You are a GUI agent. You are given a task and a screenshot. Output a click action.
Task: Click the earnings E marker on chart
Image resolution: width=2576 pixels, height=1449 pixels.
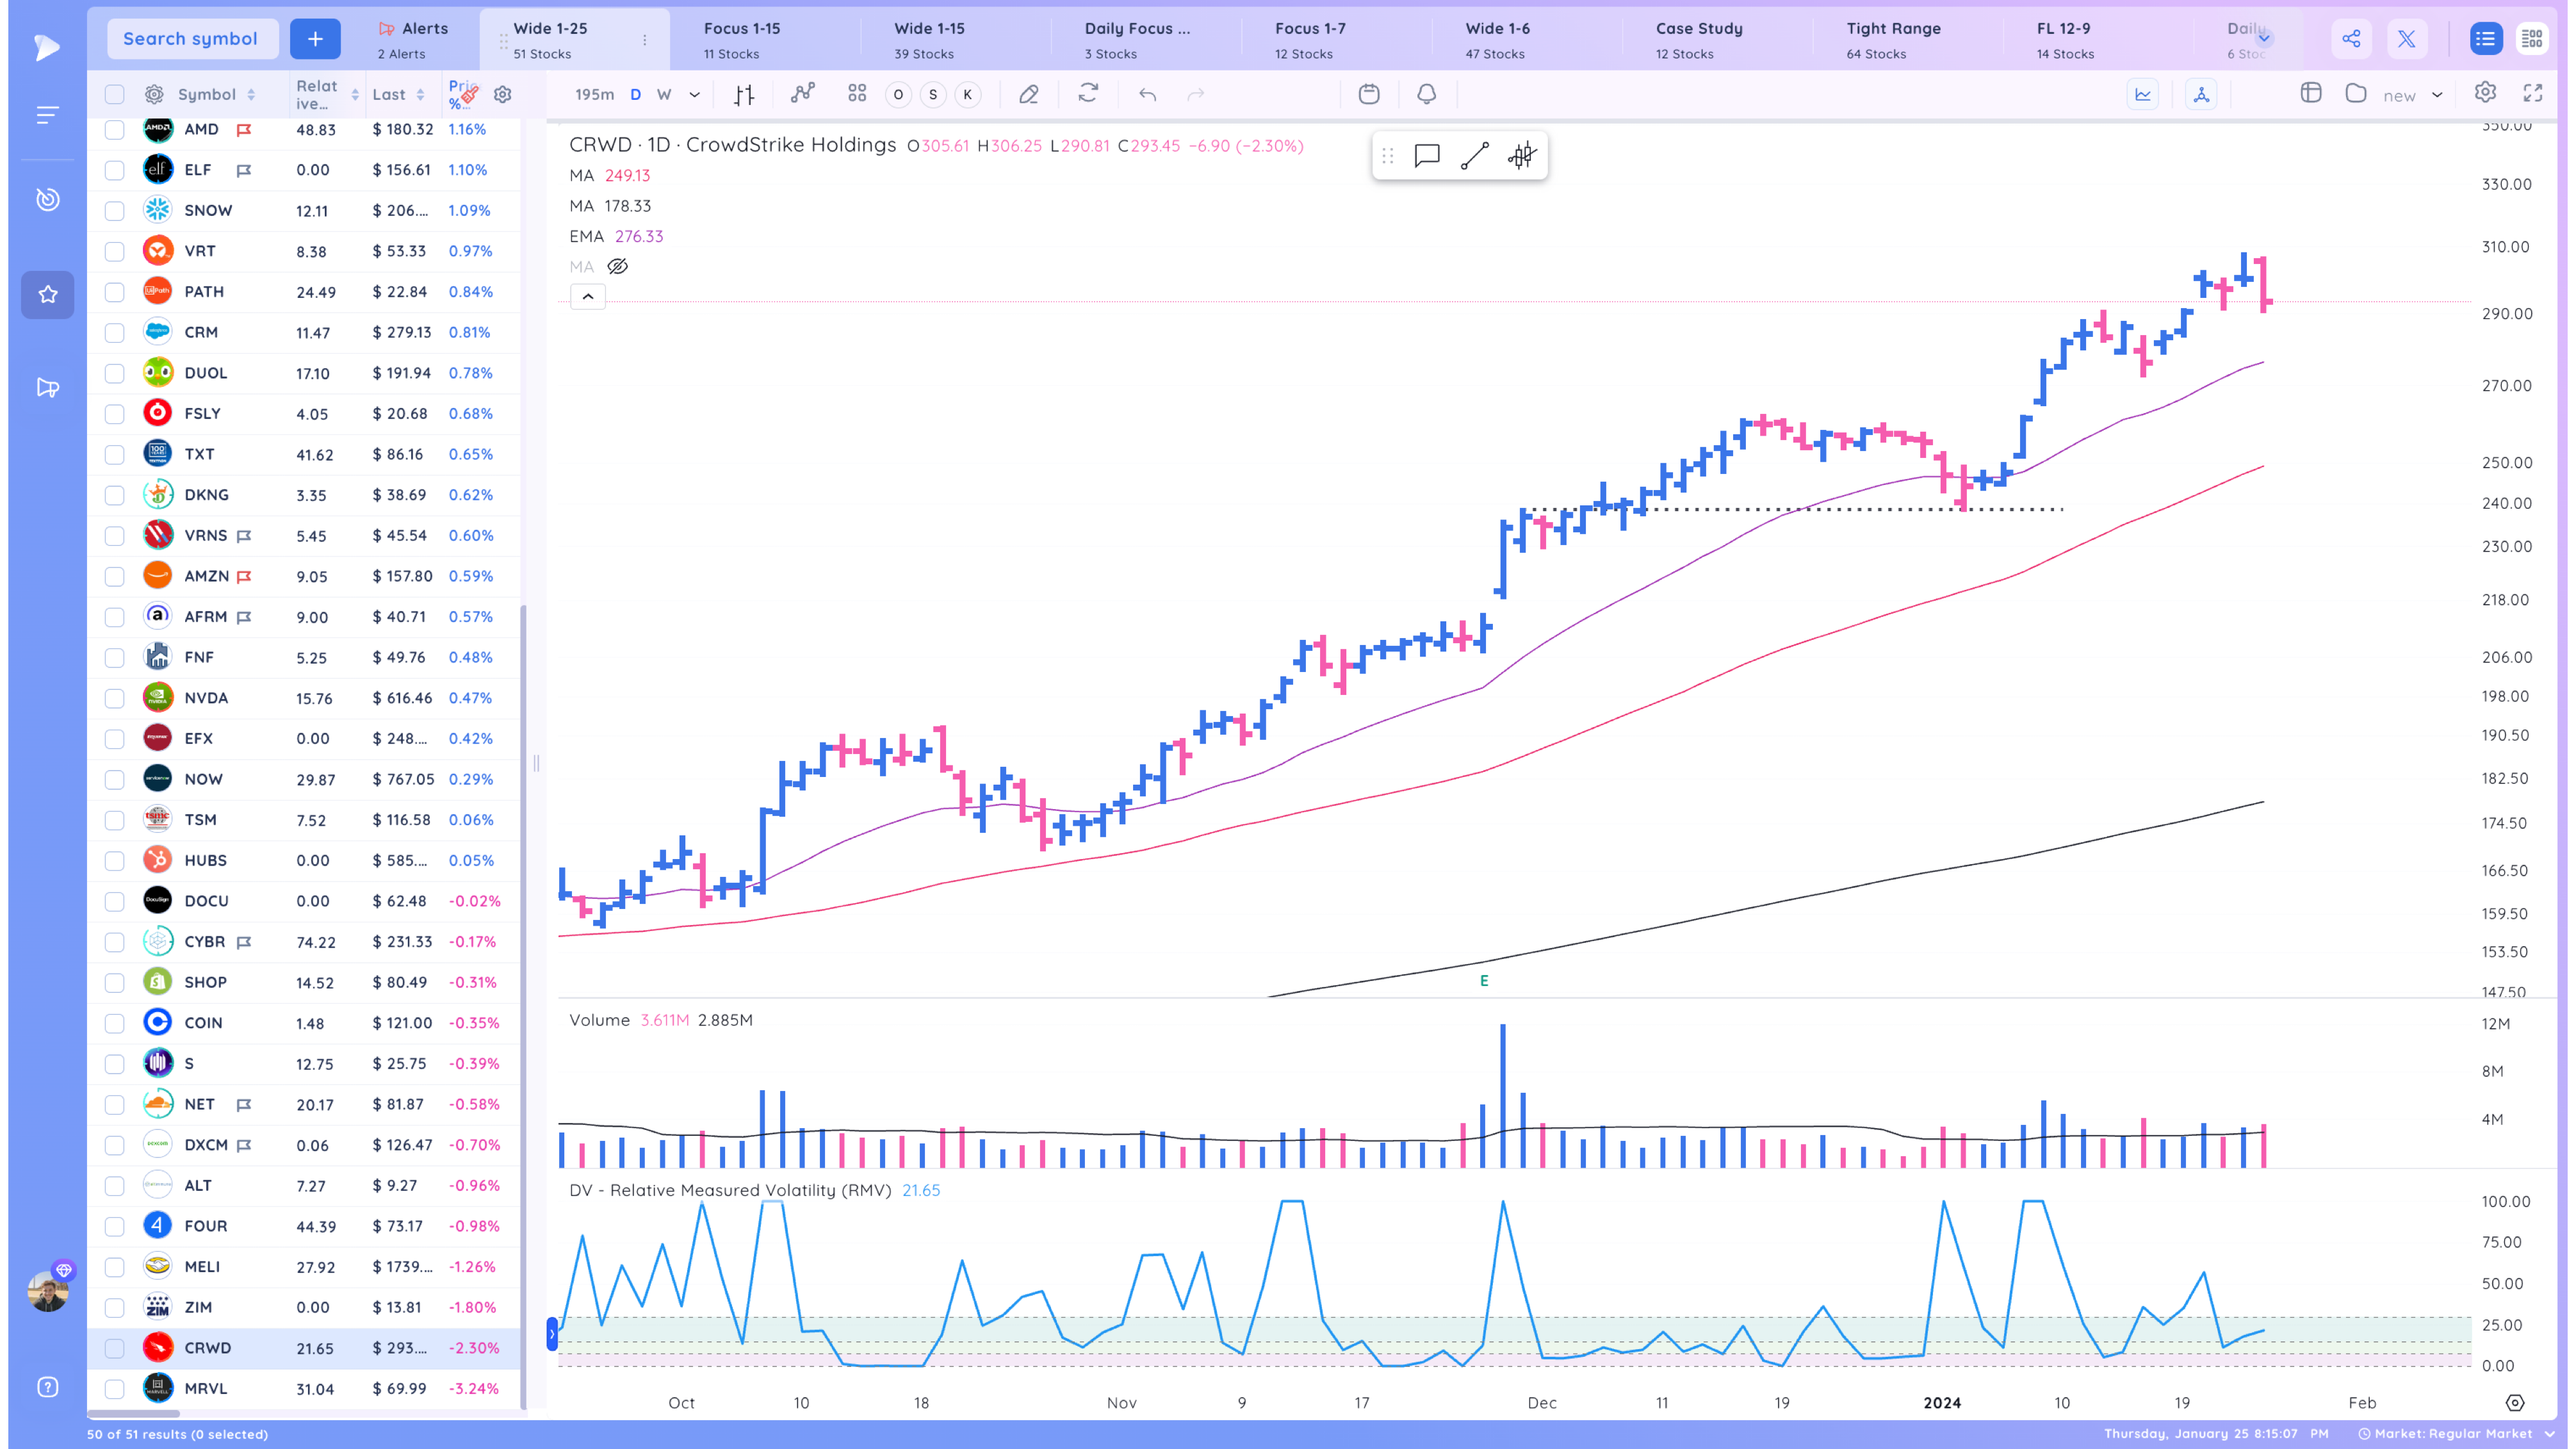1484,981
